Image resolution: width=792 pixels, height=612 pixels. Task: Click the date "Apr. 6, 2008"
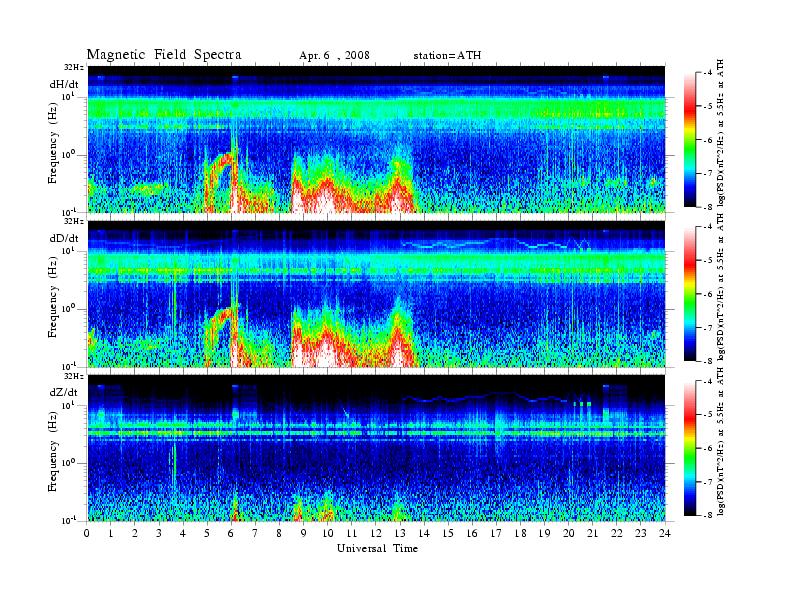coord(334,56)
